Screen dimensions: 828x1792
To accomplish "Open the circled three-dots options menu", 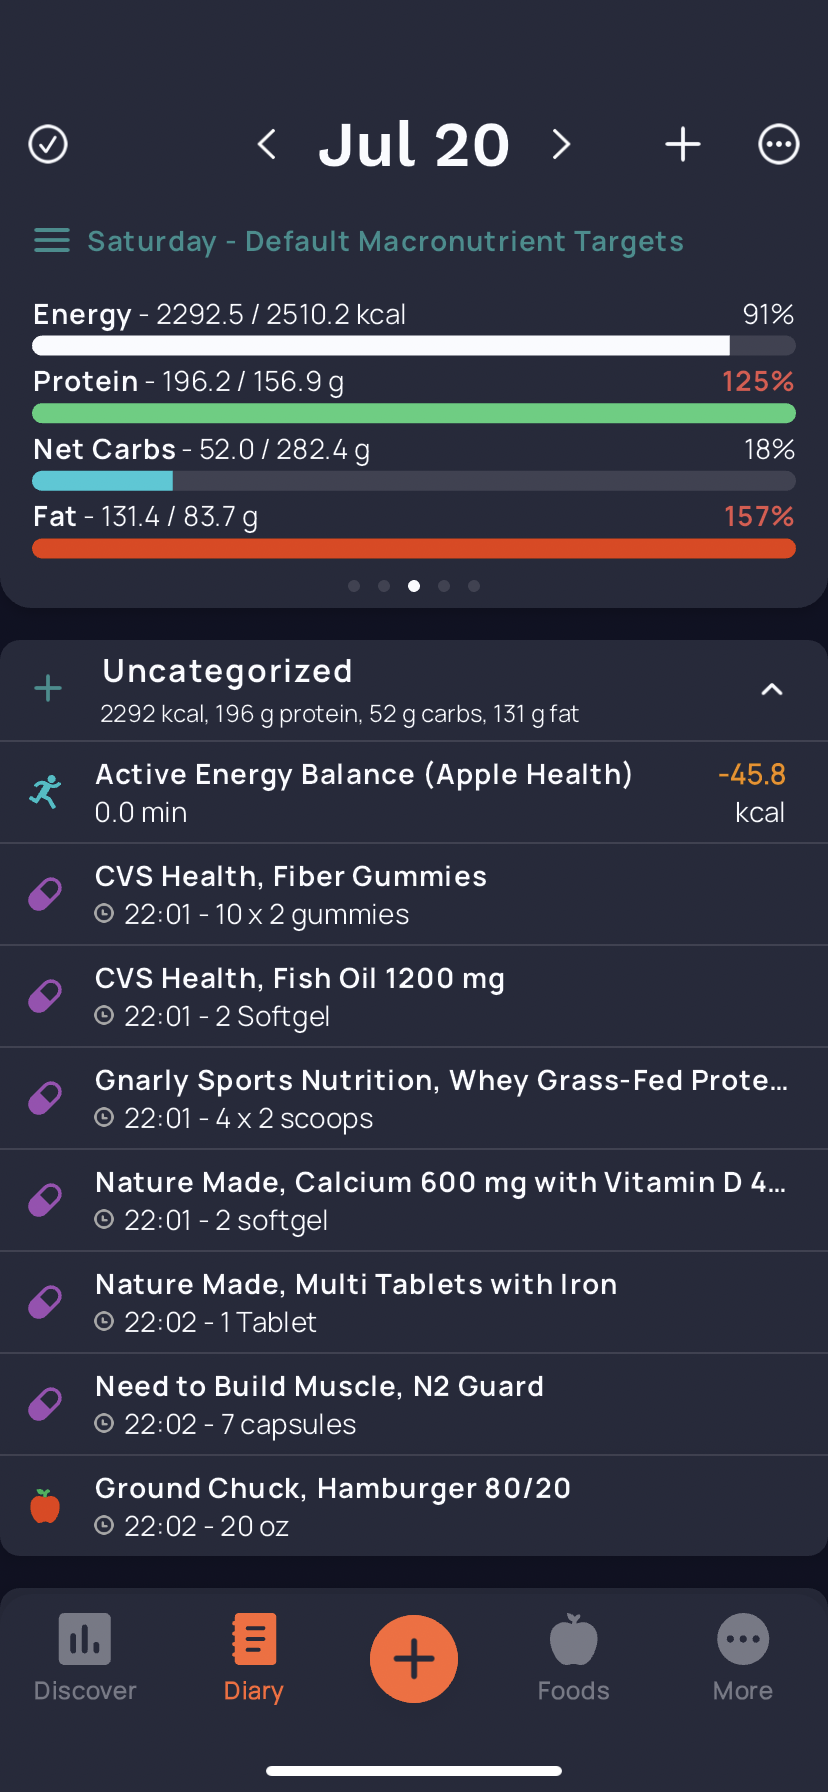I will 779,145.
